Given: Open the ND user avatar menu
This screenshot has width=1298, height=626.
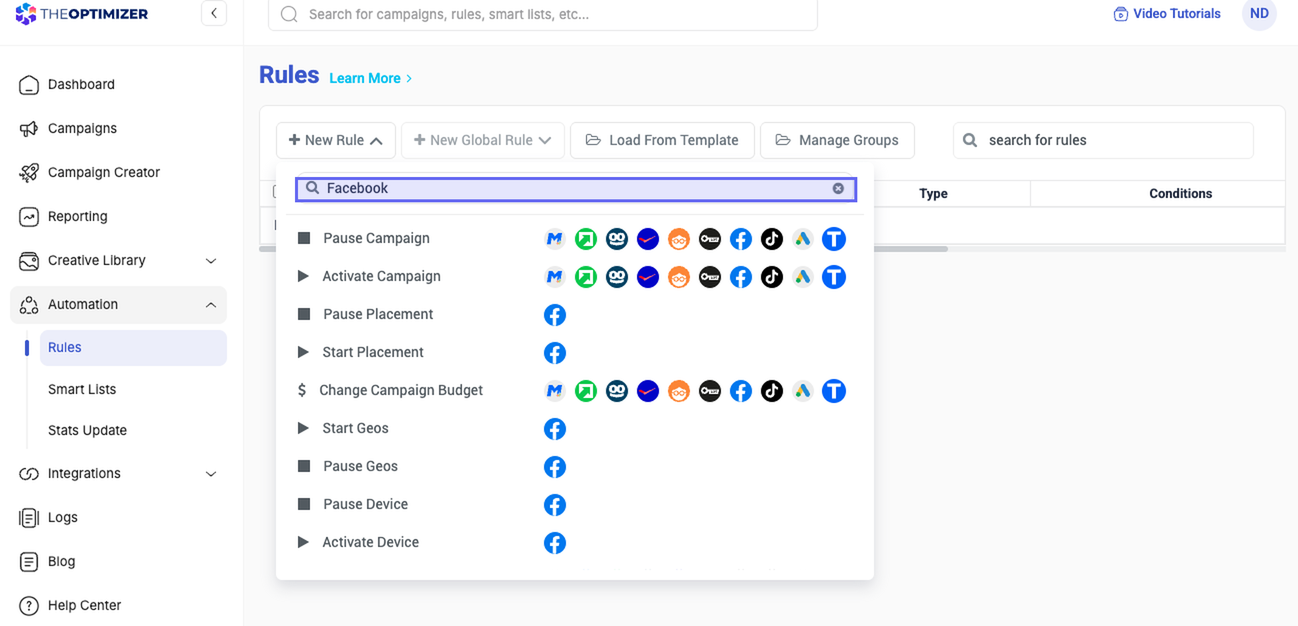Looking at the screenshot, I should (x=1259, y=14).
